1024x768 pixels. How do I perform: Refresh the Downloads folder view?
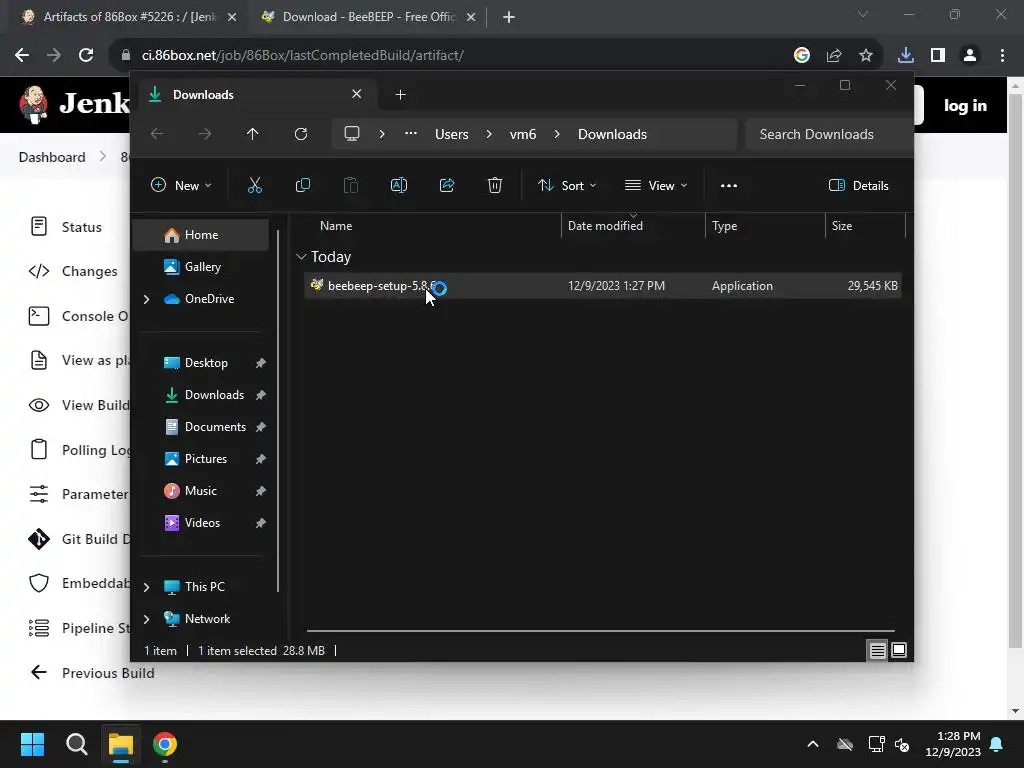pyautogui.click(x=300, y=134)
